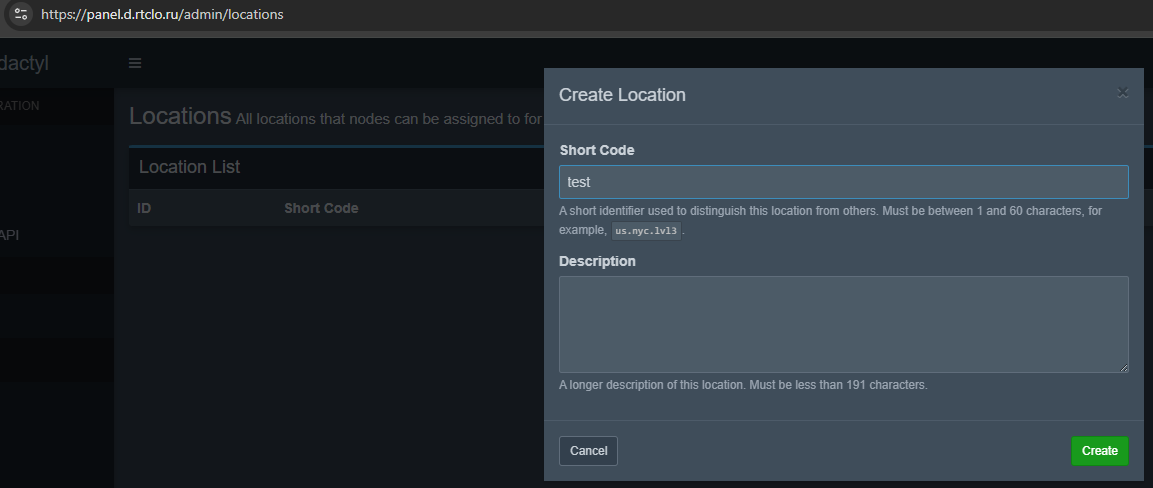Select the browser URL address bar

162,14
